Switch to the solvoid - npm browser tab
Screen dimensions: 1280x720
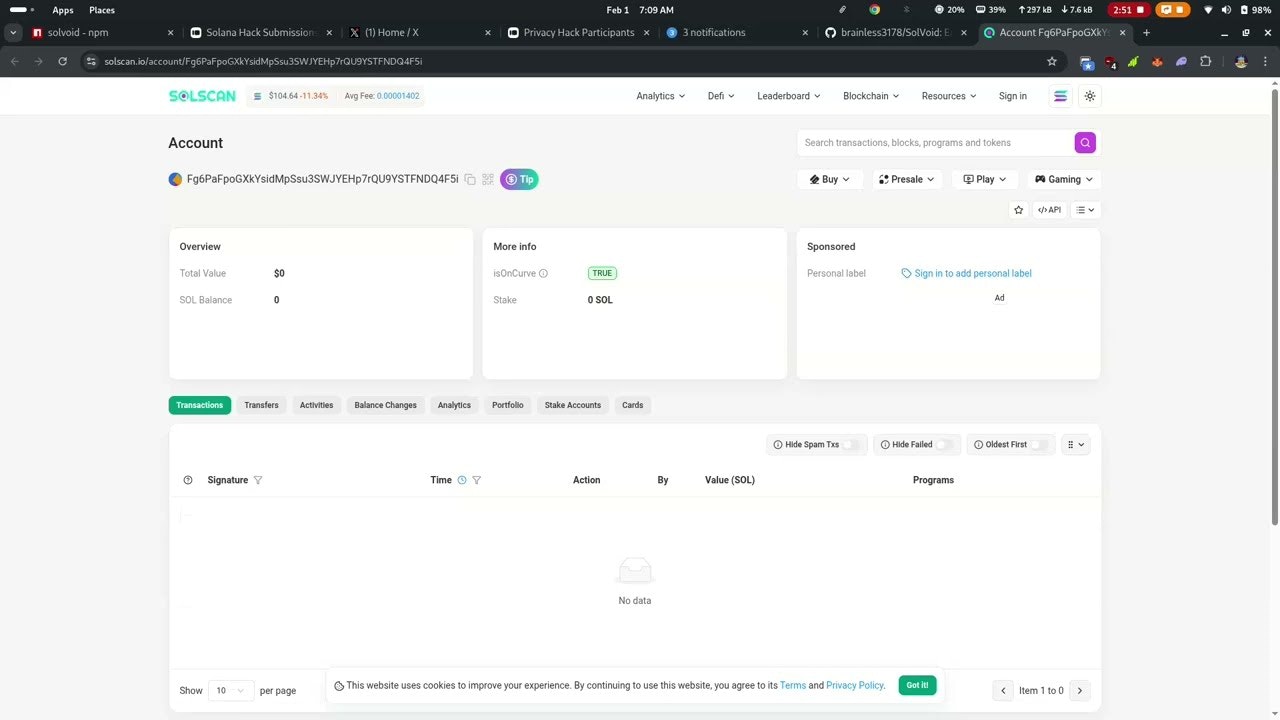100,32
